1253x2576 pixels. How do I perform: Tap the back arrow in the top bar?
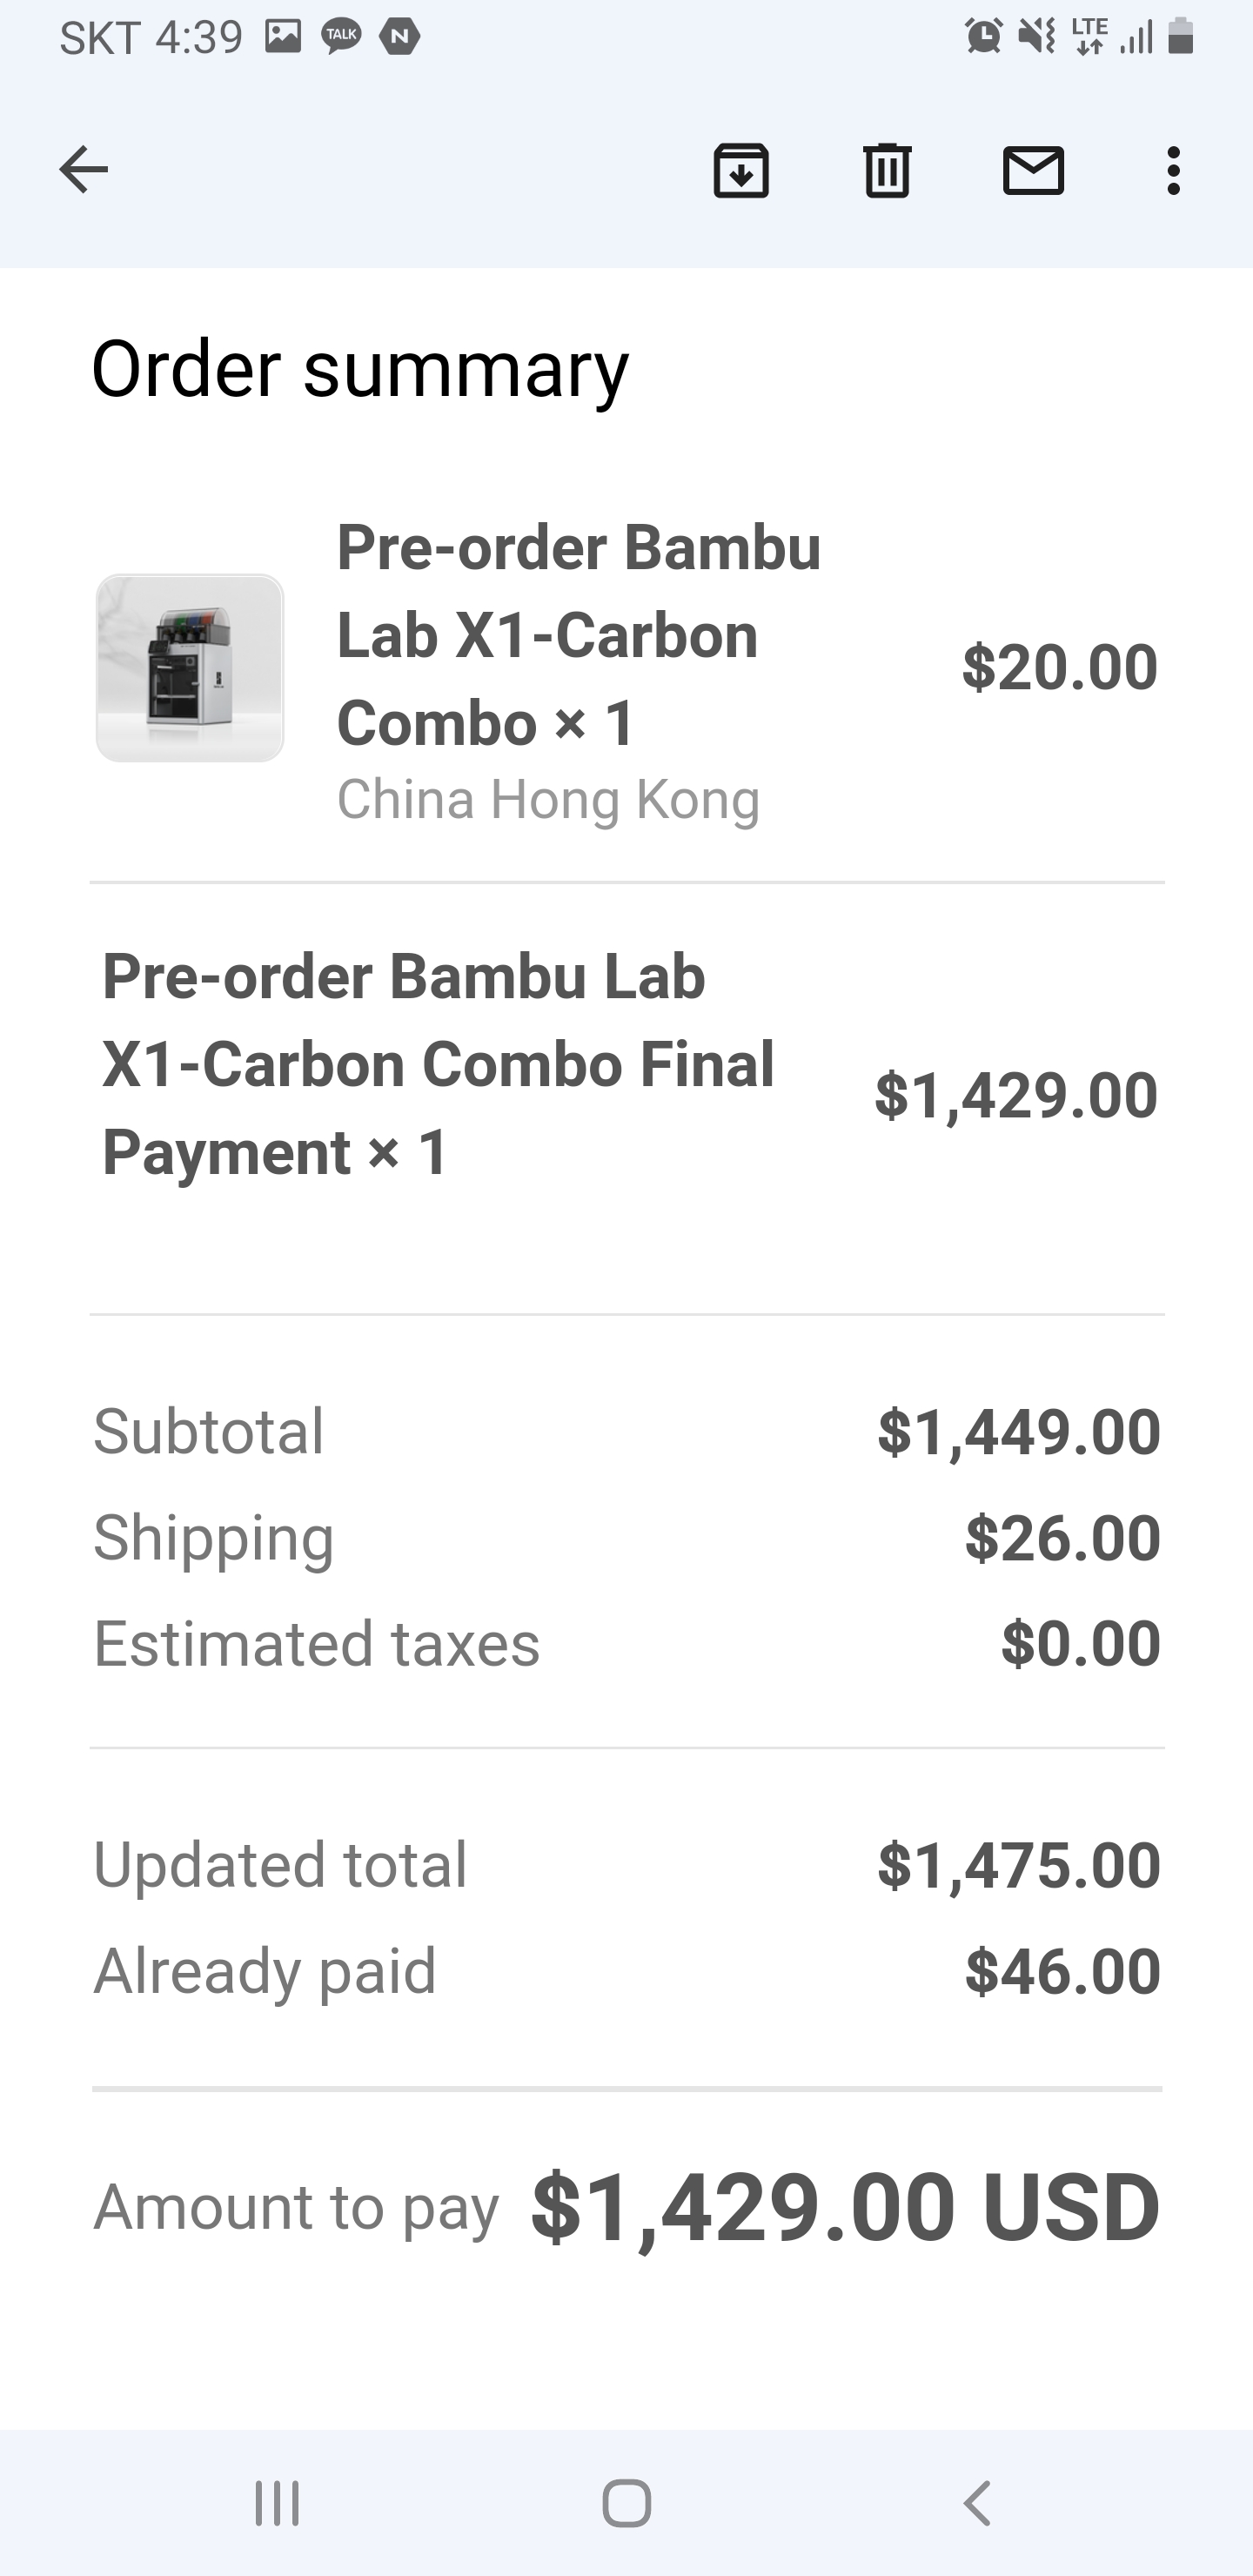84,169
